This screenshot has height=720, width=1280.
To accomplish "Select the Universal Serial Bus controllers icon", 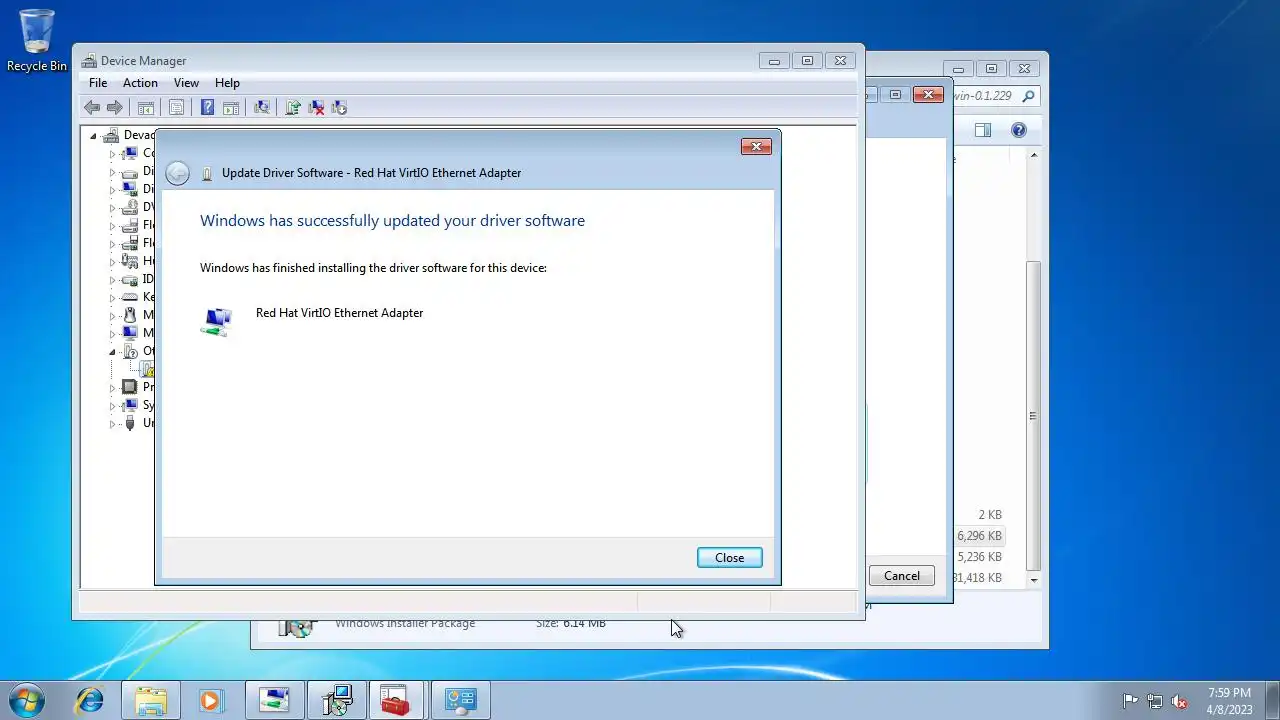I will pos(130,423).
